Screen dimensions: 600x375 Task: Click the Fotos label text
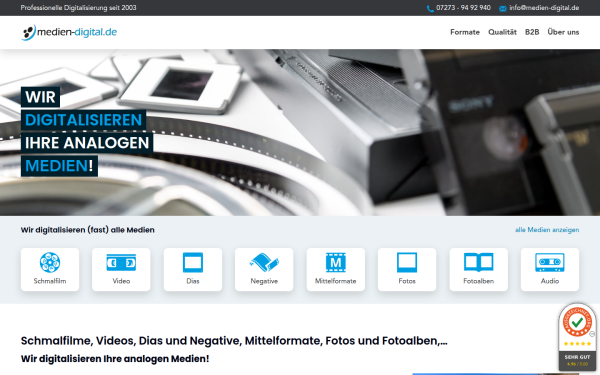(x=407, y=281)
